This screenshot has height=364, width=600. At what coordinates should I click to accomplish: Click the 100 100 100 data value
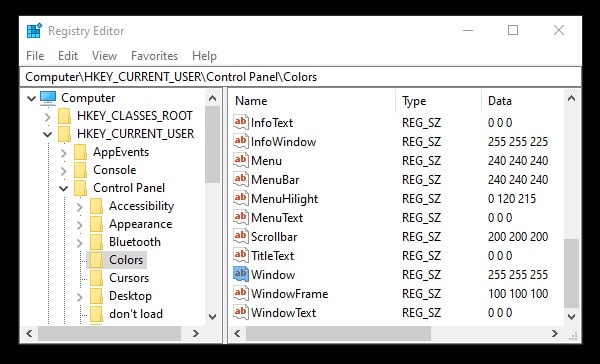point(518,294)
